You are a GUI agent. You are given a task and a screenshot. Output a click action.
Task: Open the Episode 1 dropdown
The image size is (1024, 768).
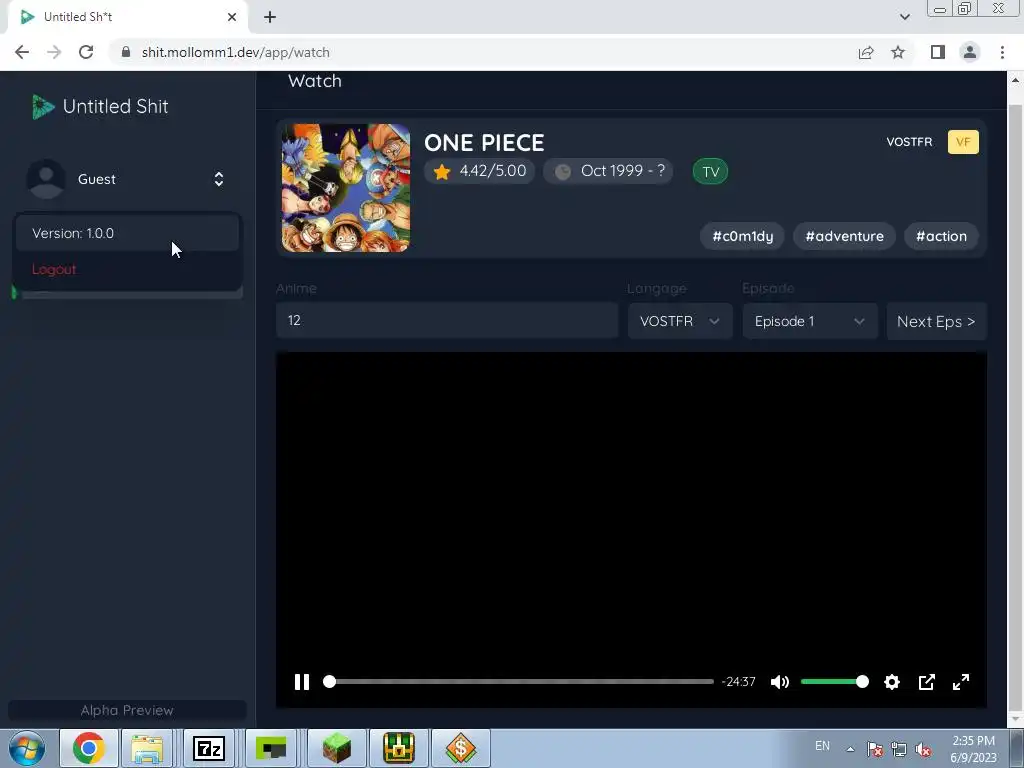click(810, 321)
